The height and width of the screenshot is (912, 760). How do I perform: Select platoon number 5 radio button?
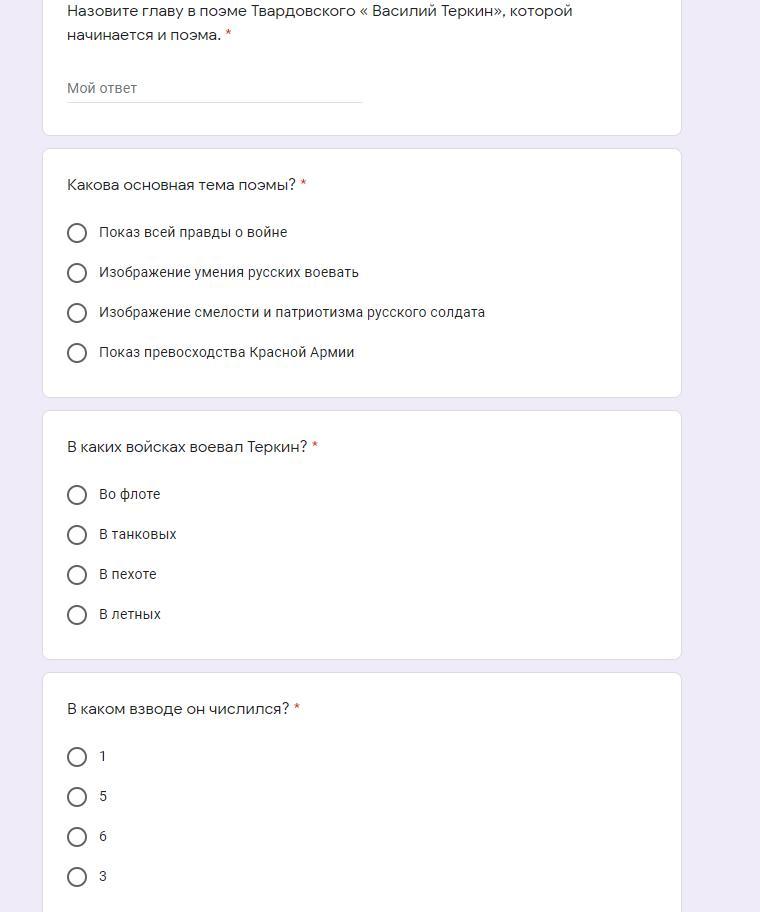pos(77,797)
